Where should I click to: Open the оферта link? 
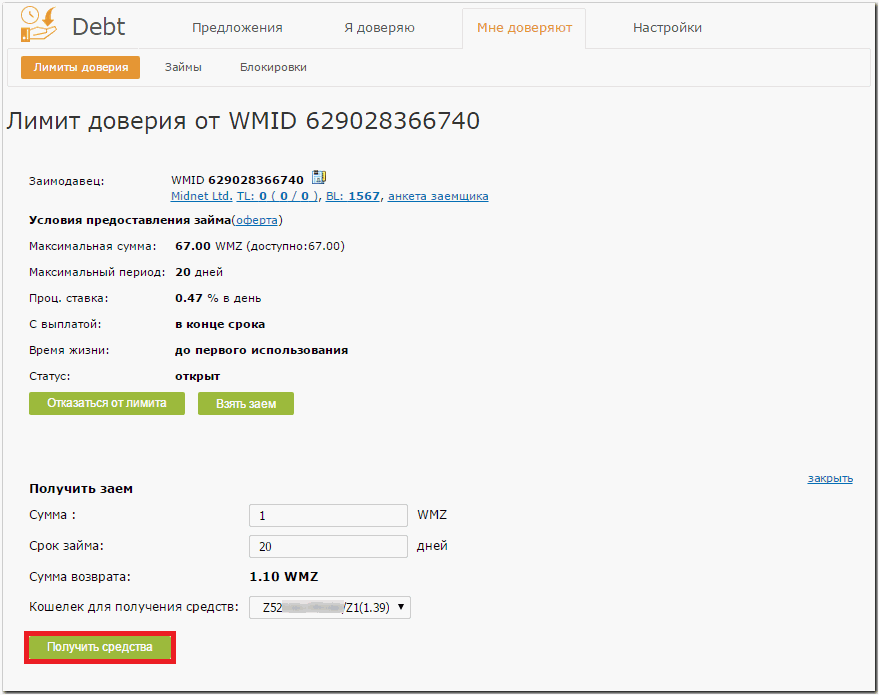click(x=257, y=220)
